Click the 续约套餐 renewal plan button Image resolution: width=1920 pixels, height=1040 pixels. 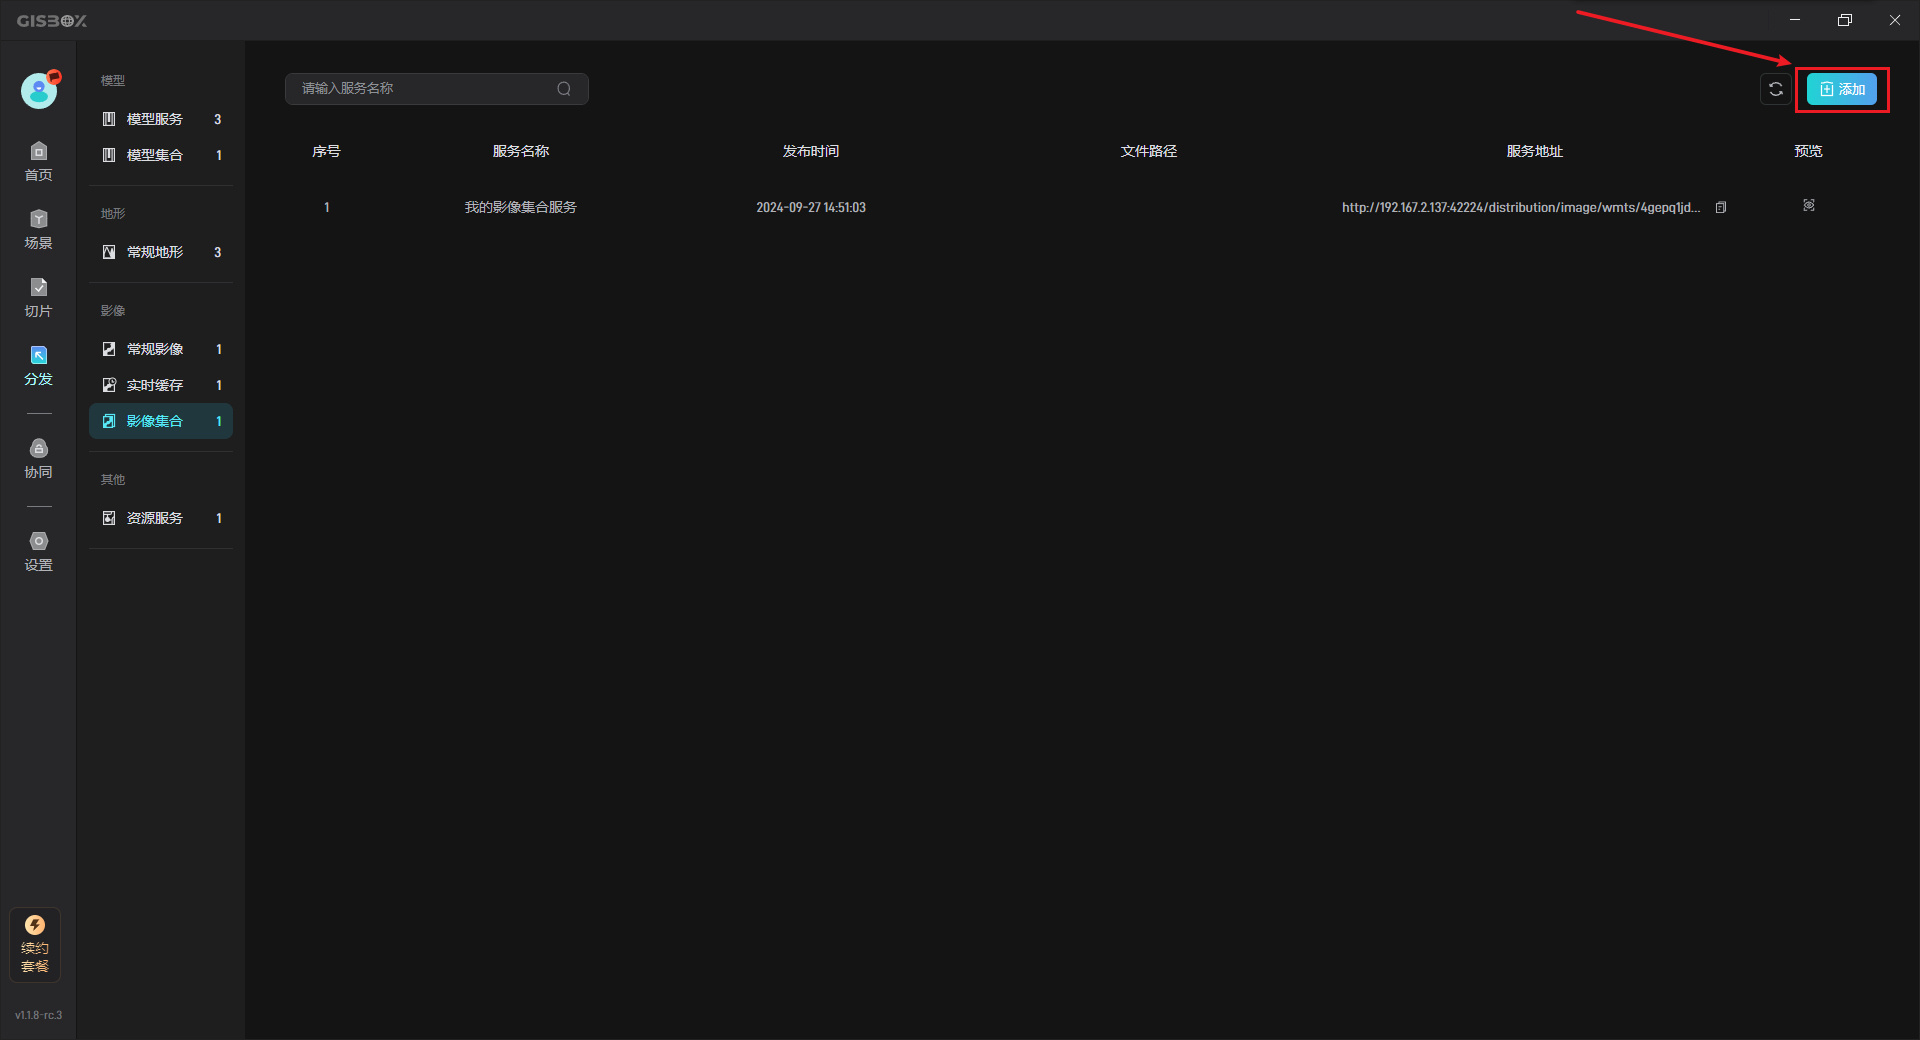pyautogui.click(x=35, y=944)
